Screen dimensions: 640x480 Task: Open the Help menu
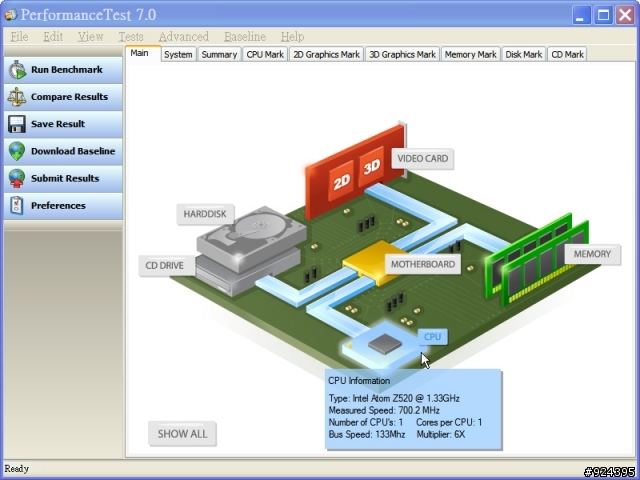click(x=292, y=36)
